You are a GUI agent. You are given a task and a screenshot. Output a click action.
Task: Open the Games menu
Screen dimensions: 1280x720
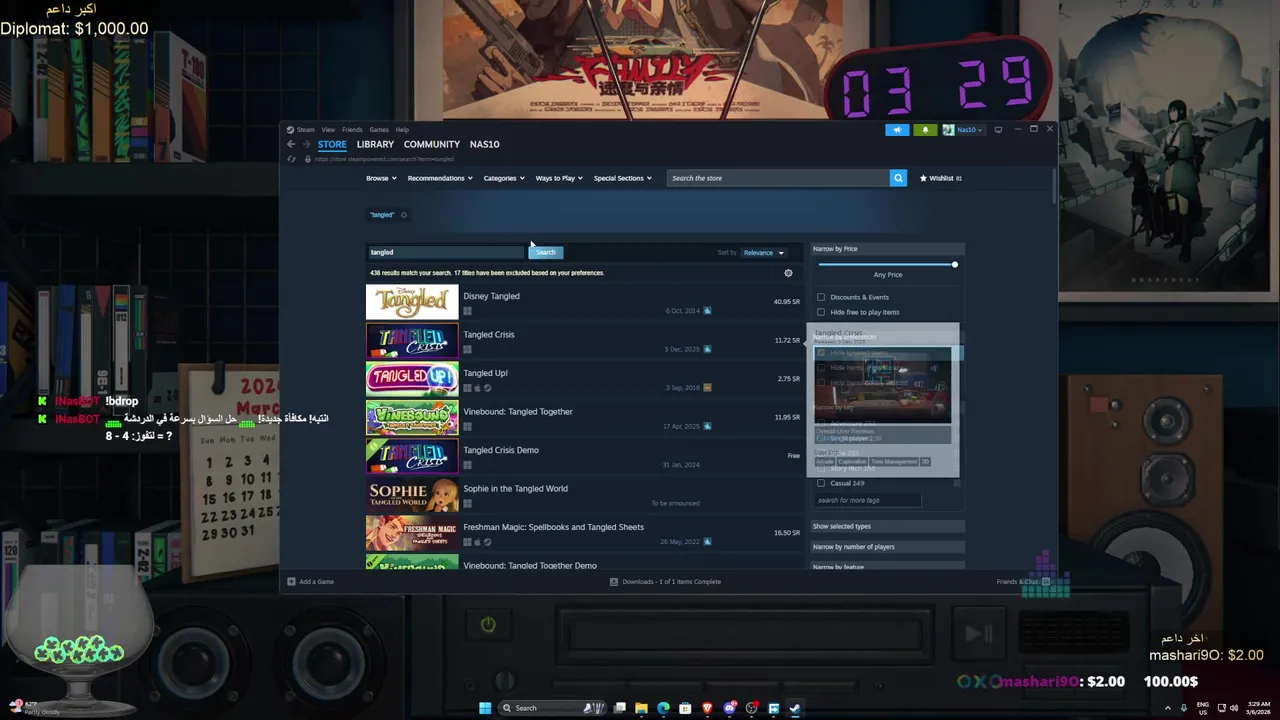click(x=379, y=129)
